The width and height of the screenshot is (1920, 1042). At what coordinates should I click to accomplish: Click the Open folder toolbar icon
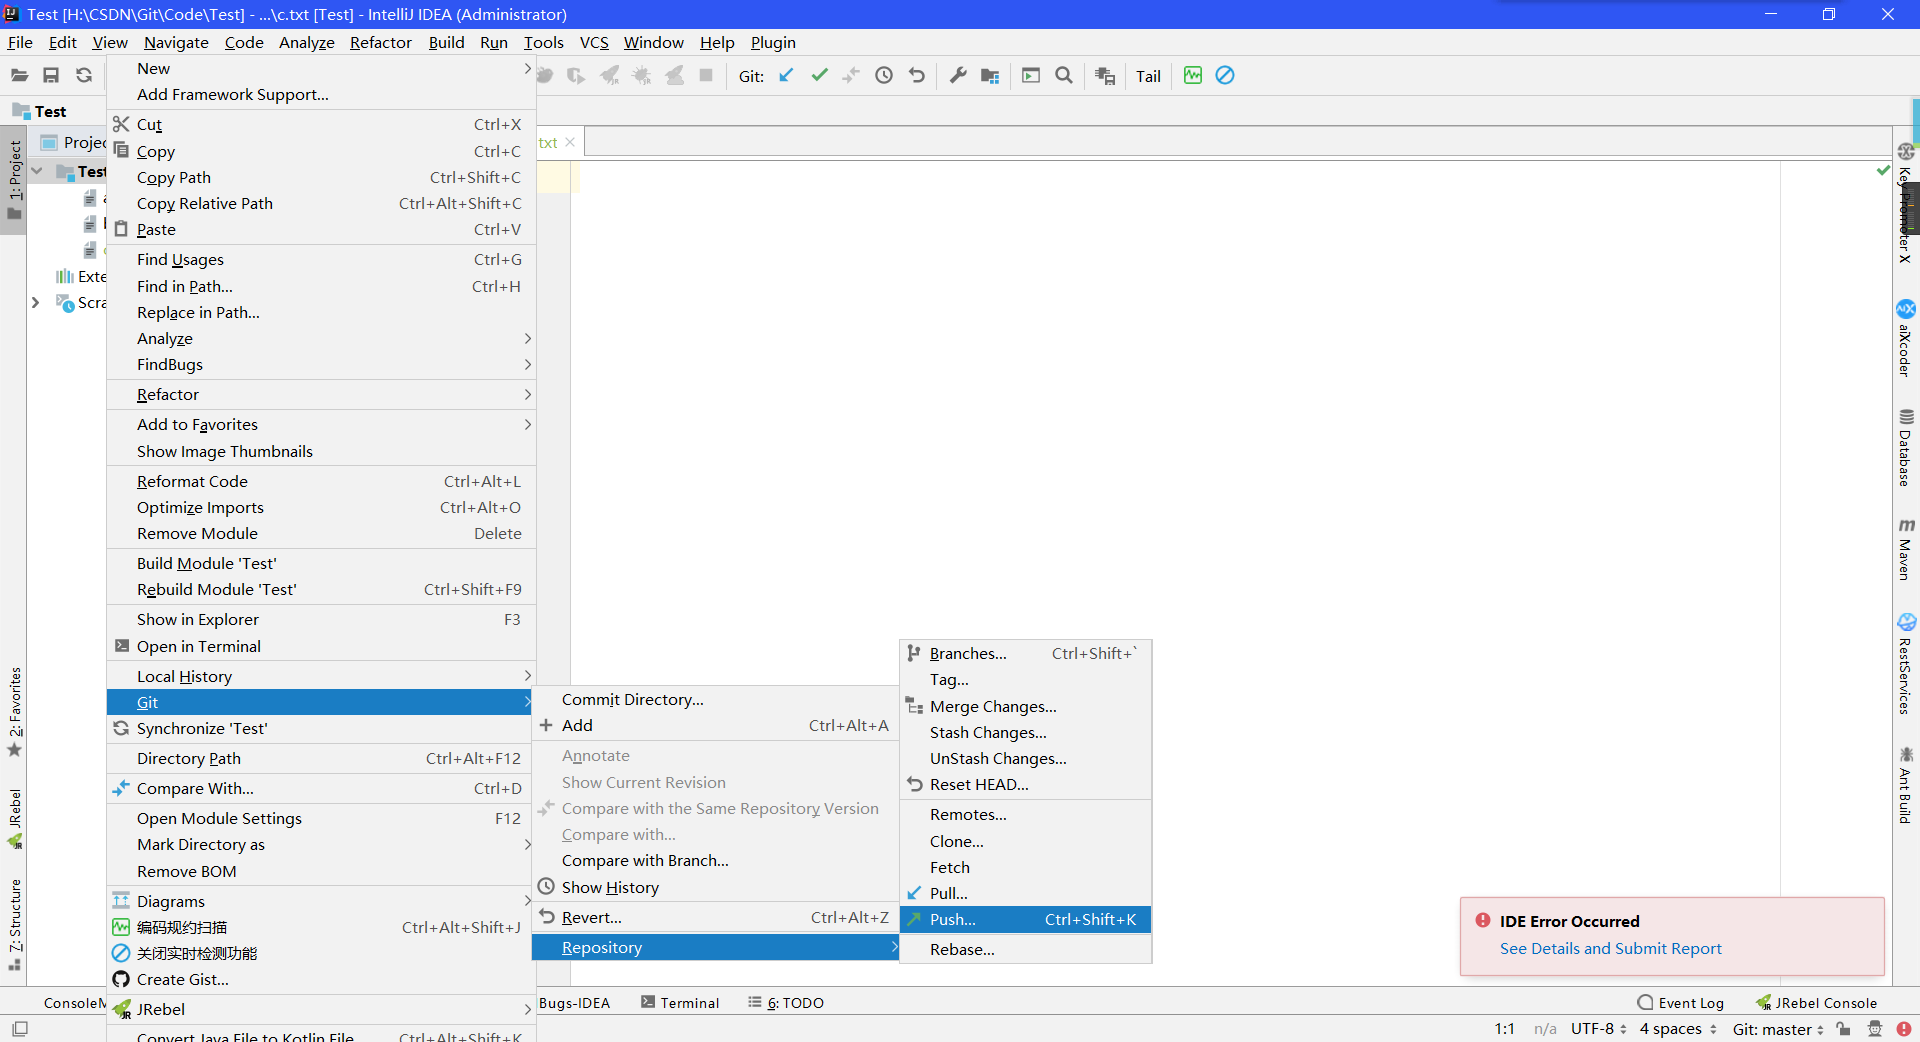point(19,75)
